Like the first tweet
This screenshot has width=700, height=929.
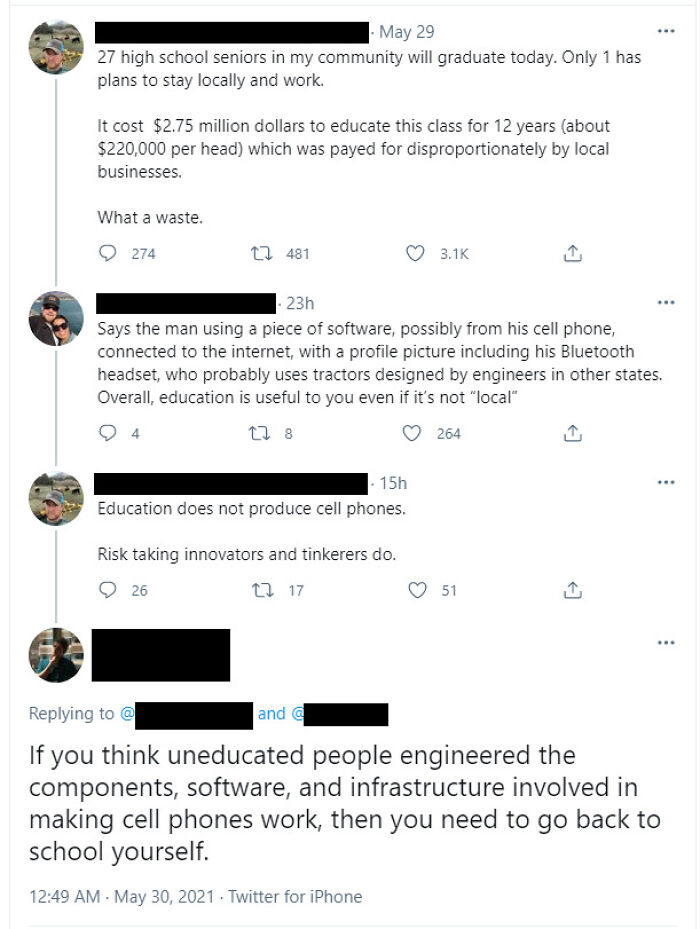[415, 253]
